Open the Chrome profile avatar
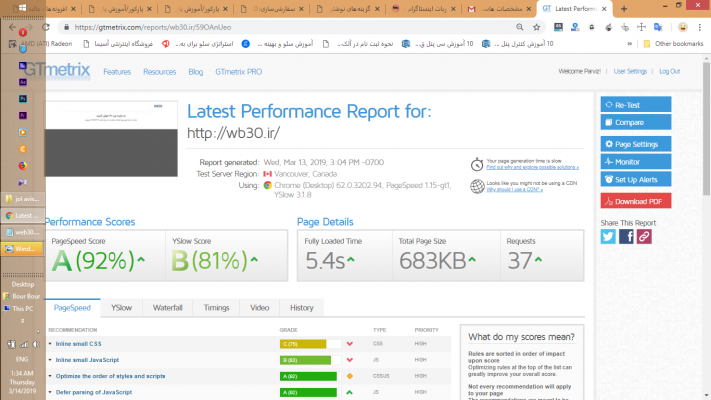Image resolution: width=711 pixels, height=400 pixels. tap(682, 27)
